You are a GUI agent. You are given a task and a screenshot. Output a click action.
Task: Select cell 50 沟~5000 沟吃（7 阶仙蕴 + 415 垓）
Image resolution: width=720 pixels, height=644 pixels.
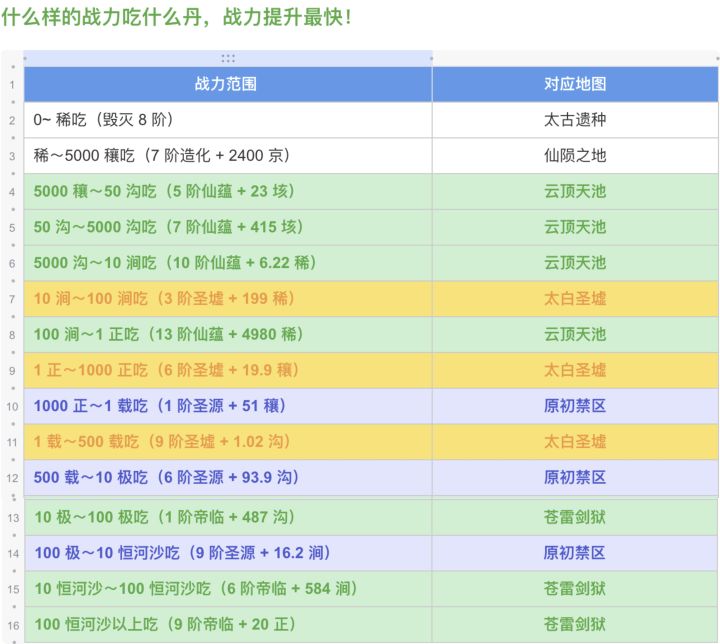228,227
